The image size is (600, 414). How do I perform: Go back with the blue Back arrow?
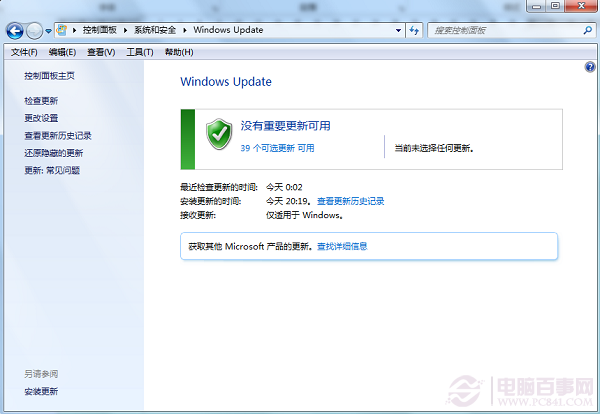click(x=15, y=31)
